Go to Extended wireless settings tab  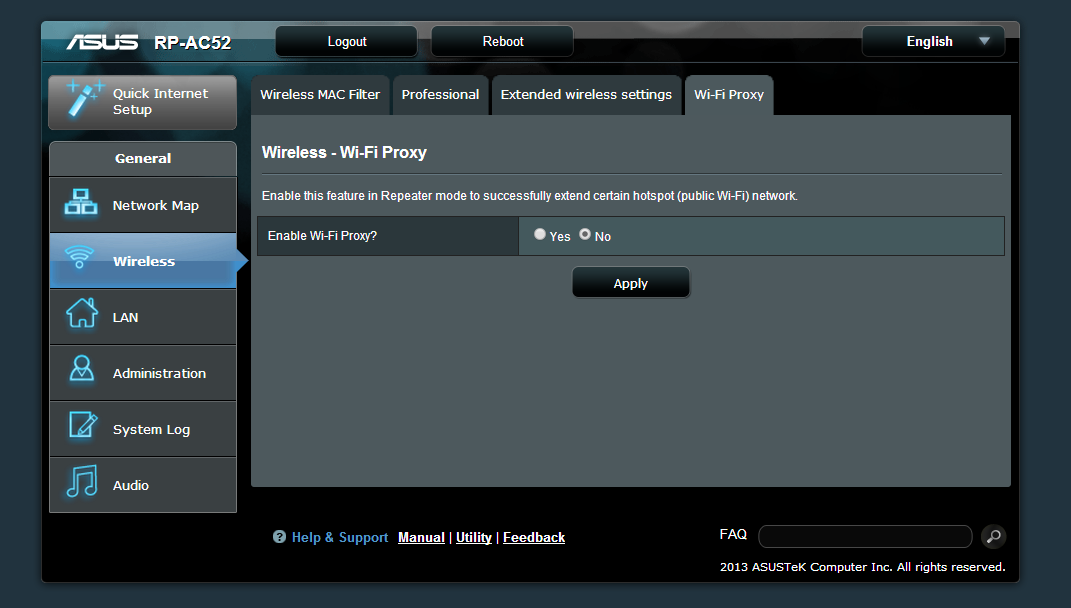586,95
